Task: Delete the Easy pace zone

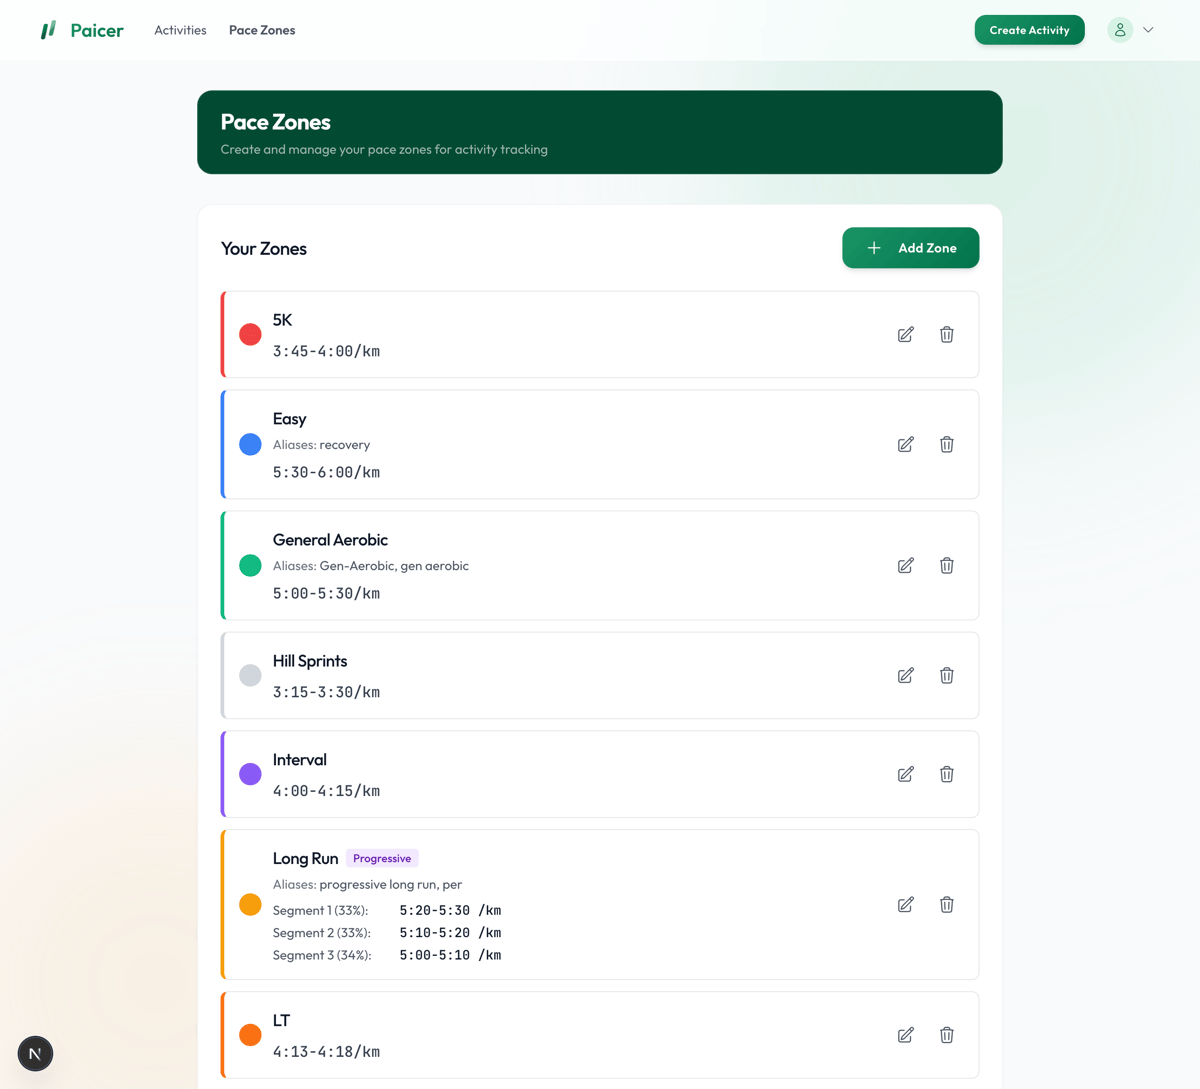Action: tap(946, 445)
